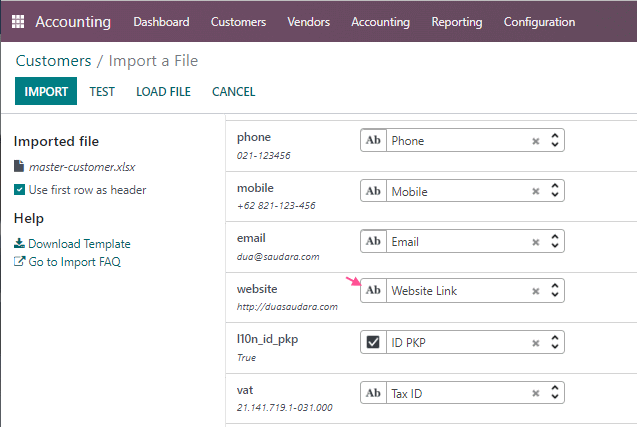Select the master-customer.xlsx file name
Screen dimensions: 637x427
click(82, 167)
